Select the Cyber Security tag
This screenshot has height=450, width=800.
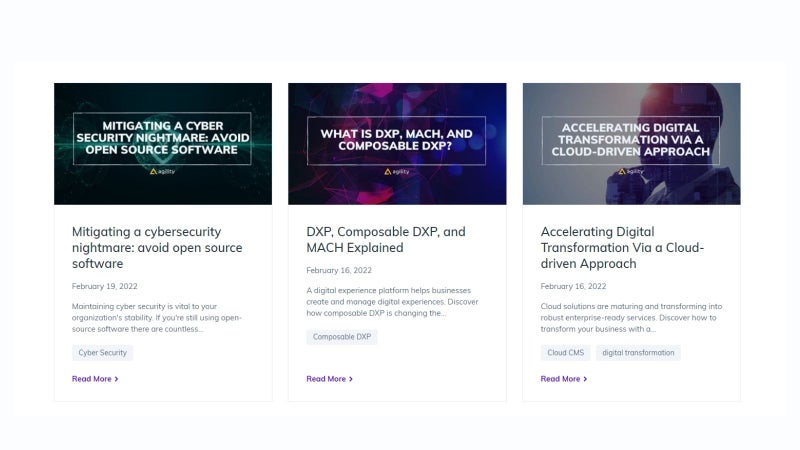click(x=103, y=353)
